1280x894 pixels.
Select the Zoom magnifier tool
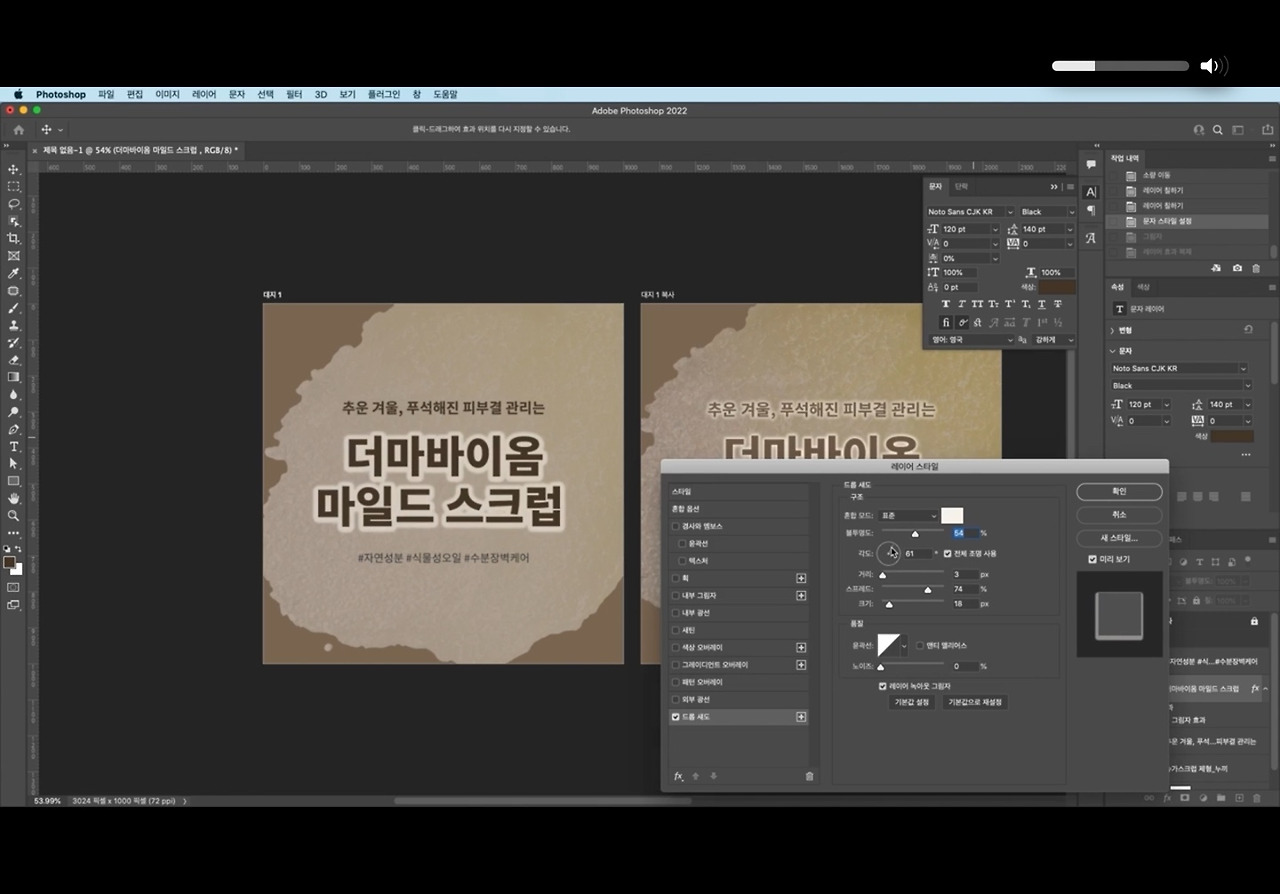[x=14, y=515]
